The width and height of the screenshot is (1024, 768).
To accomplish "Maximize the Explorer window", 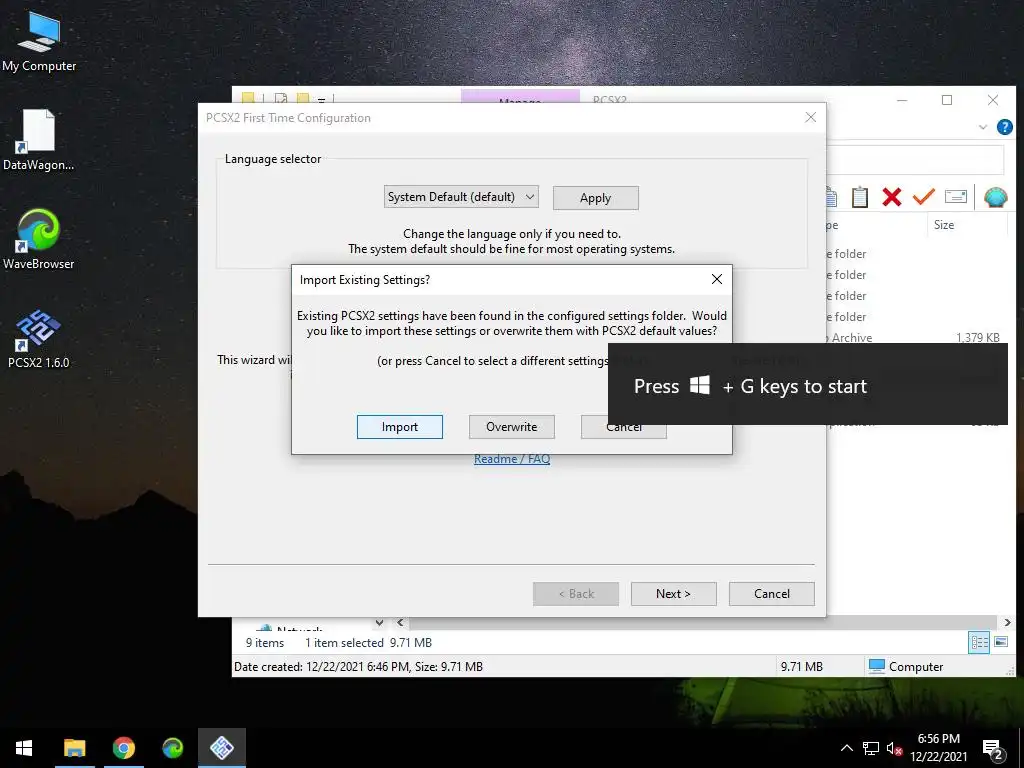I will [x=947, y=100].
